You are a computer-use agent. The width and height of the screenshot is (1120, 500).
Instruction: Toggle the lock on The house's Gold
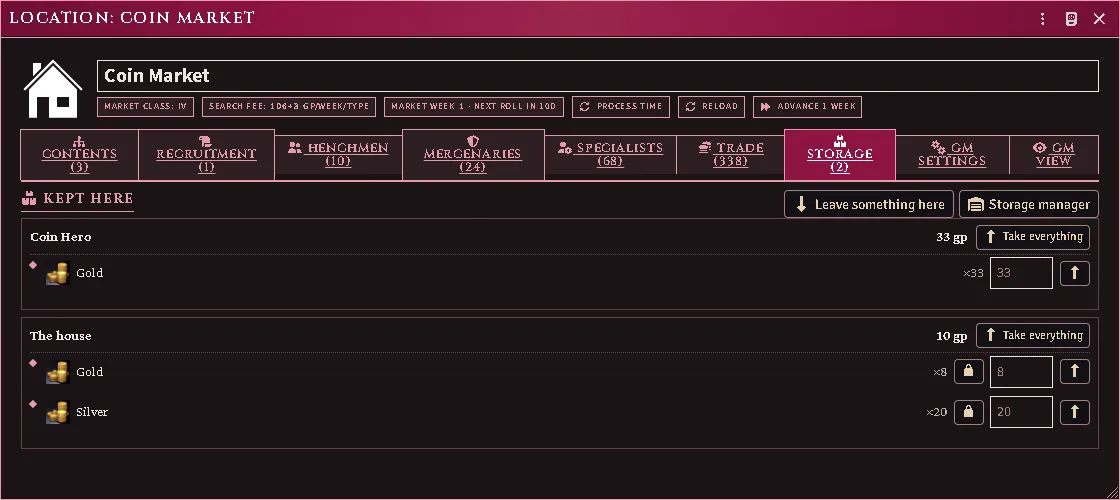tap(969, 371)
